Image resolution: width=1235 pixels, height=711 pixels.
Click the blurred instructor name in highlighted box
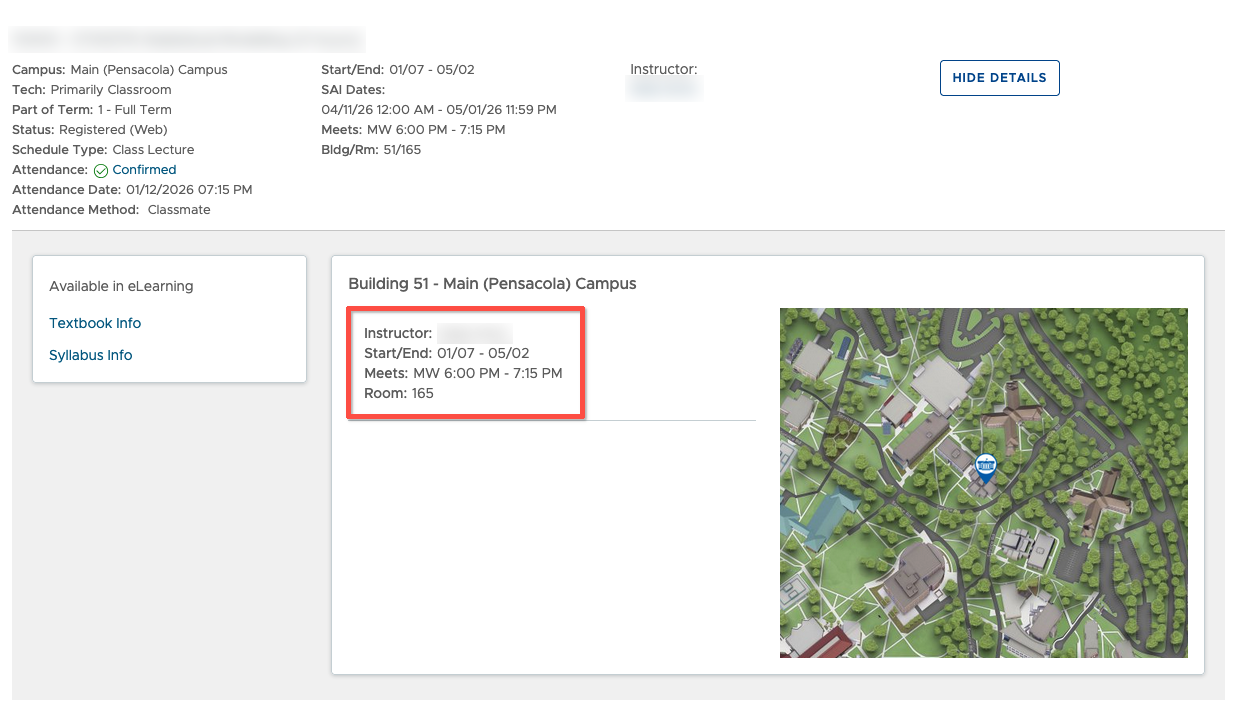click(x=474, y=333)
